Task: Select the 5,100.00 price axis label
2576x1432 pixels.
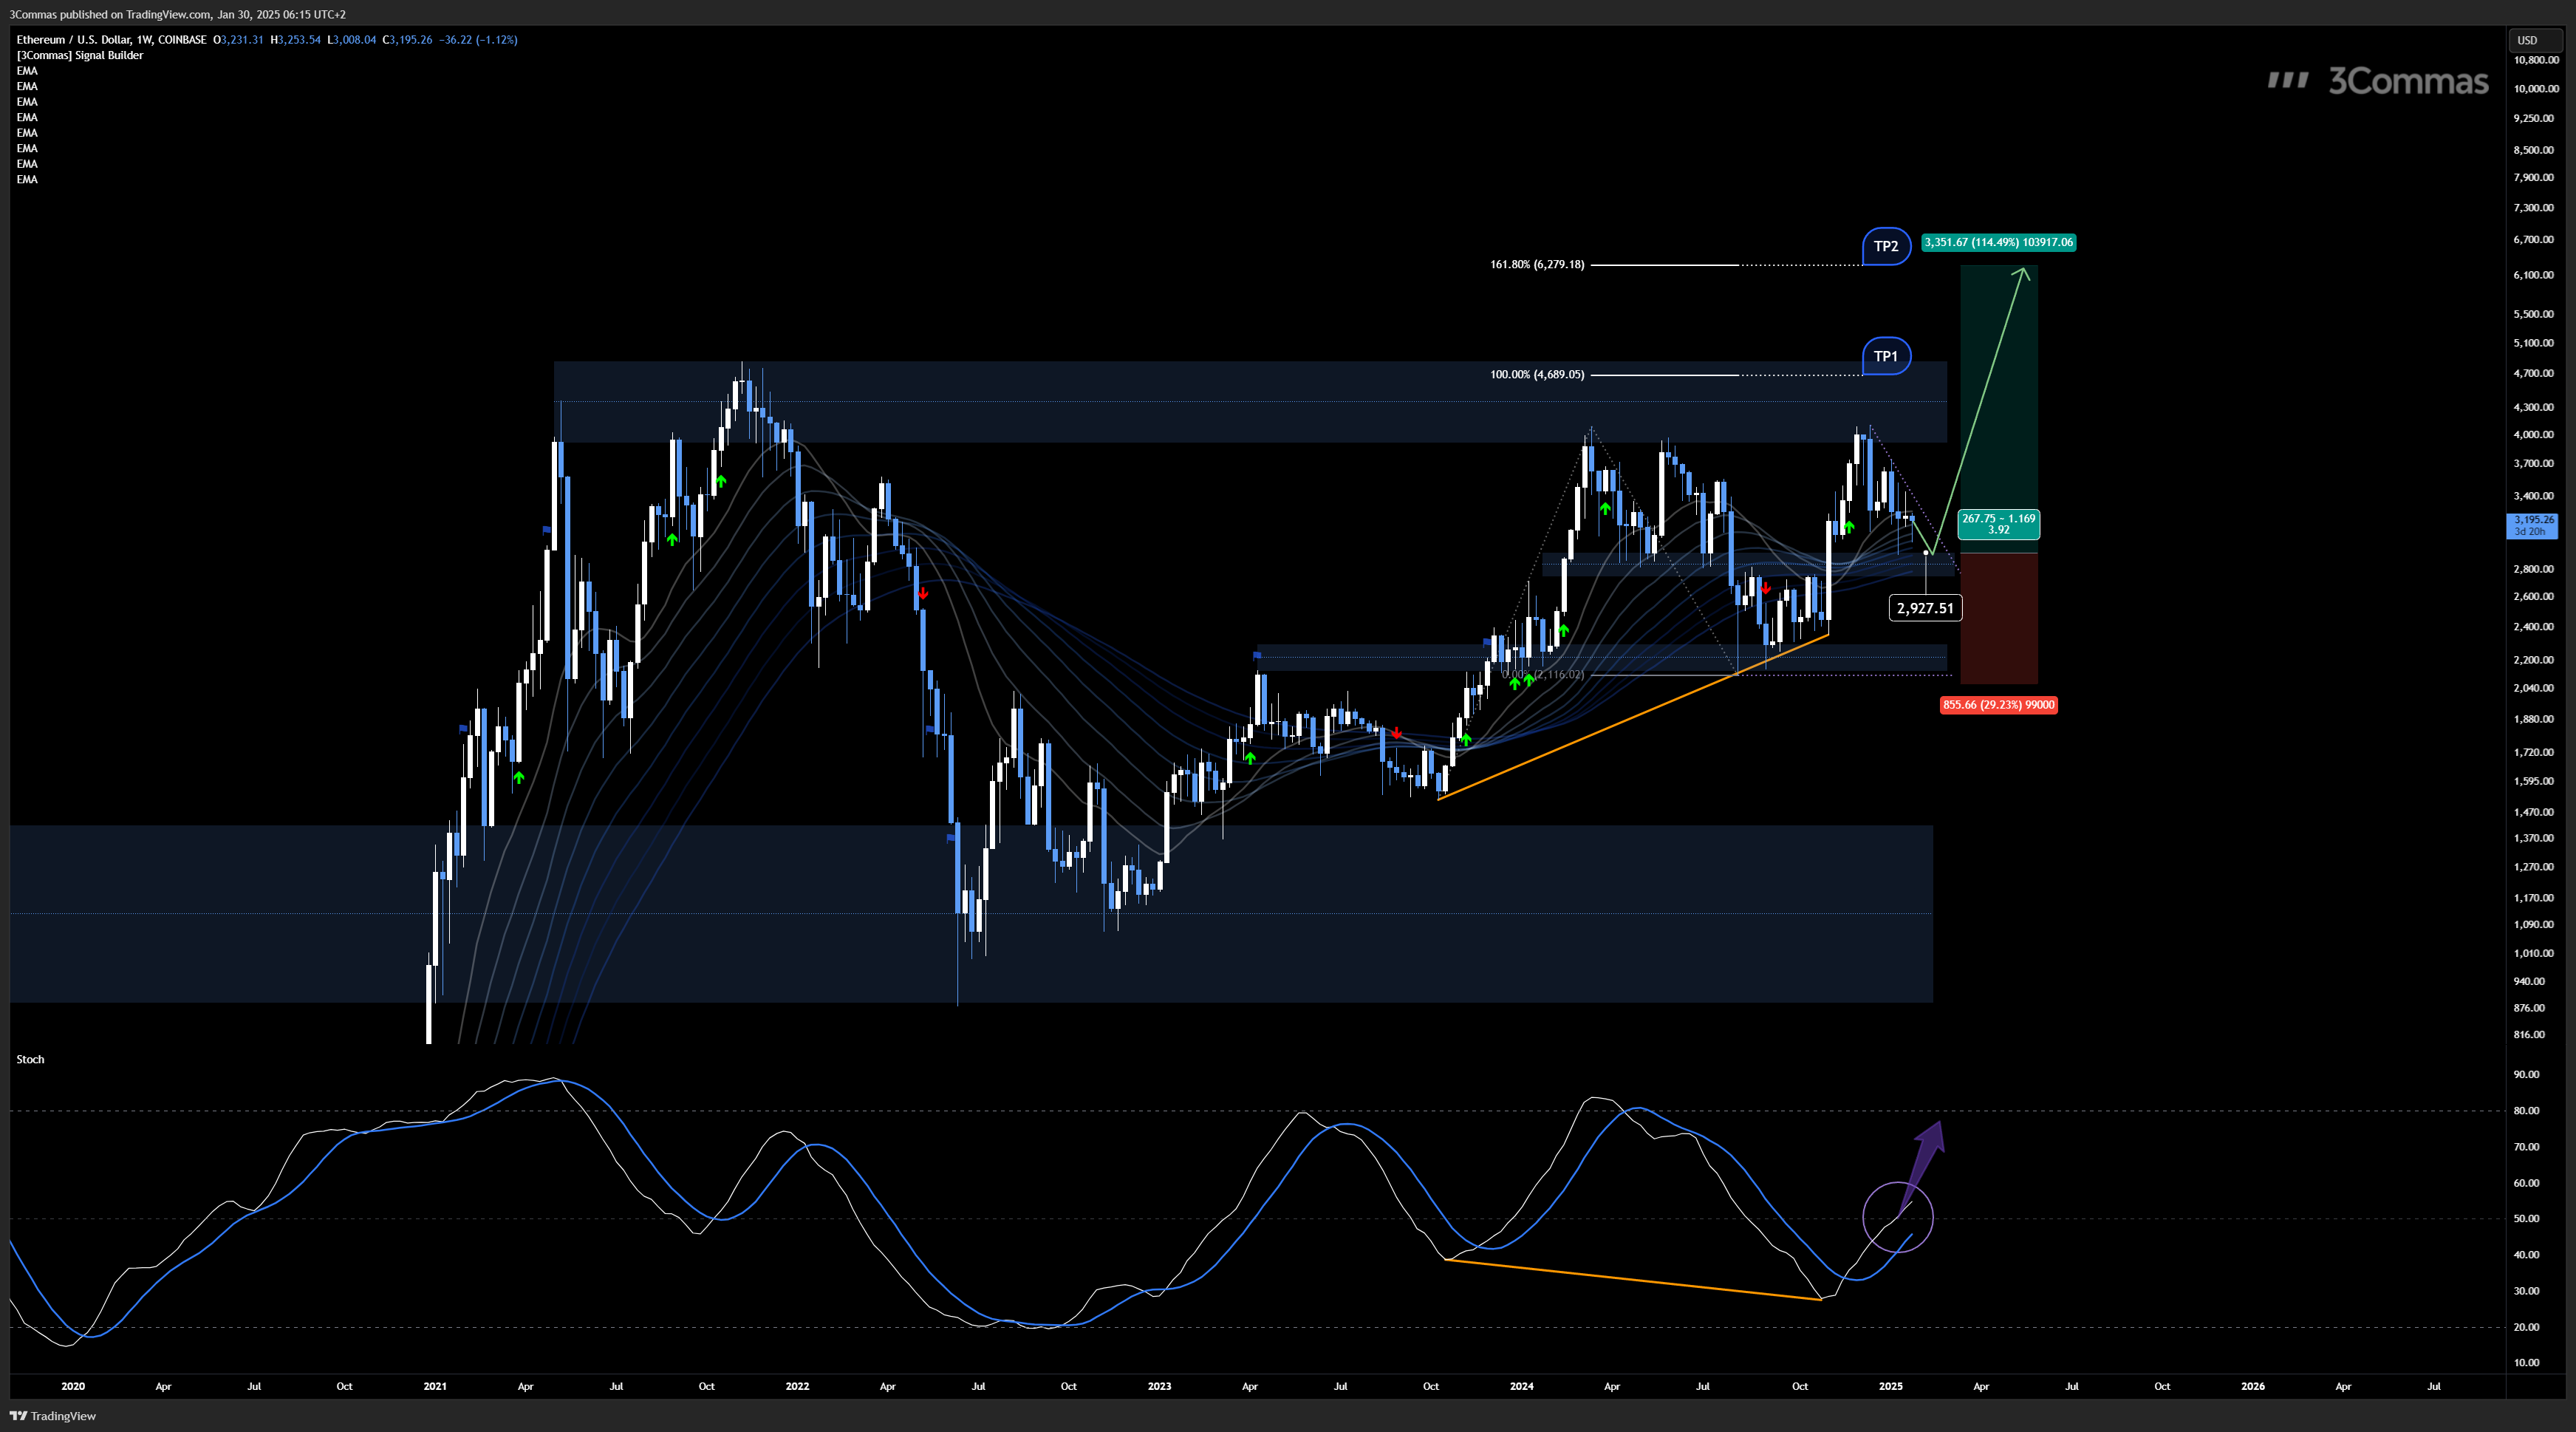Action: (2533, 342)
